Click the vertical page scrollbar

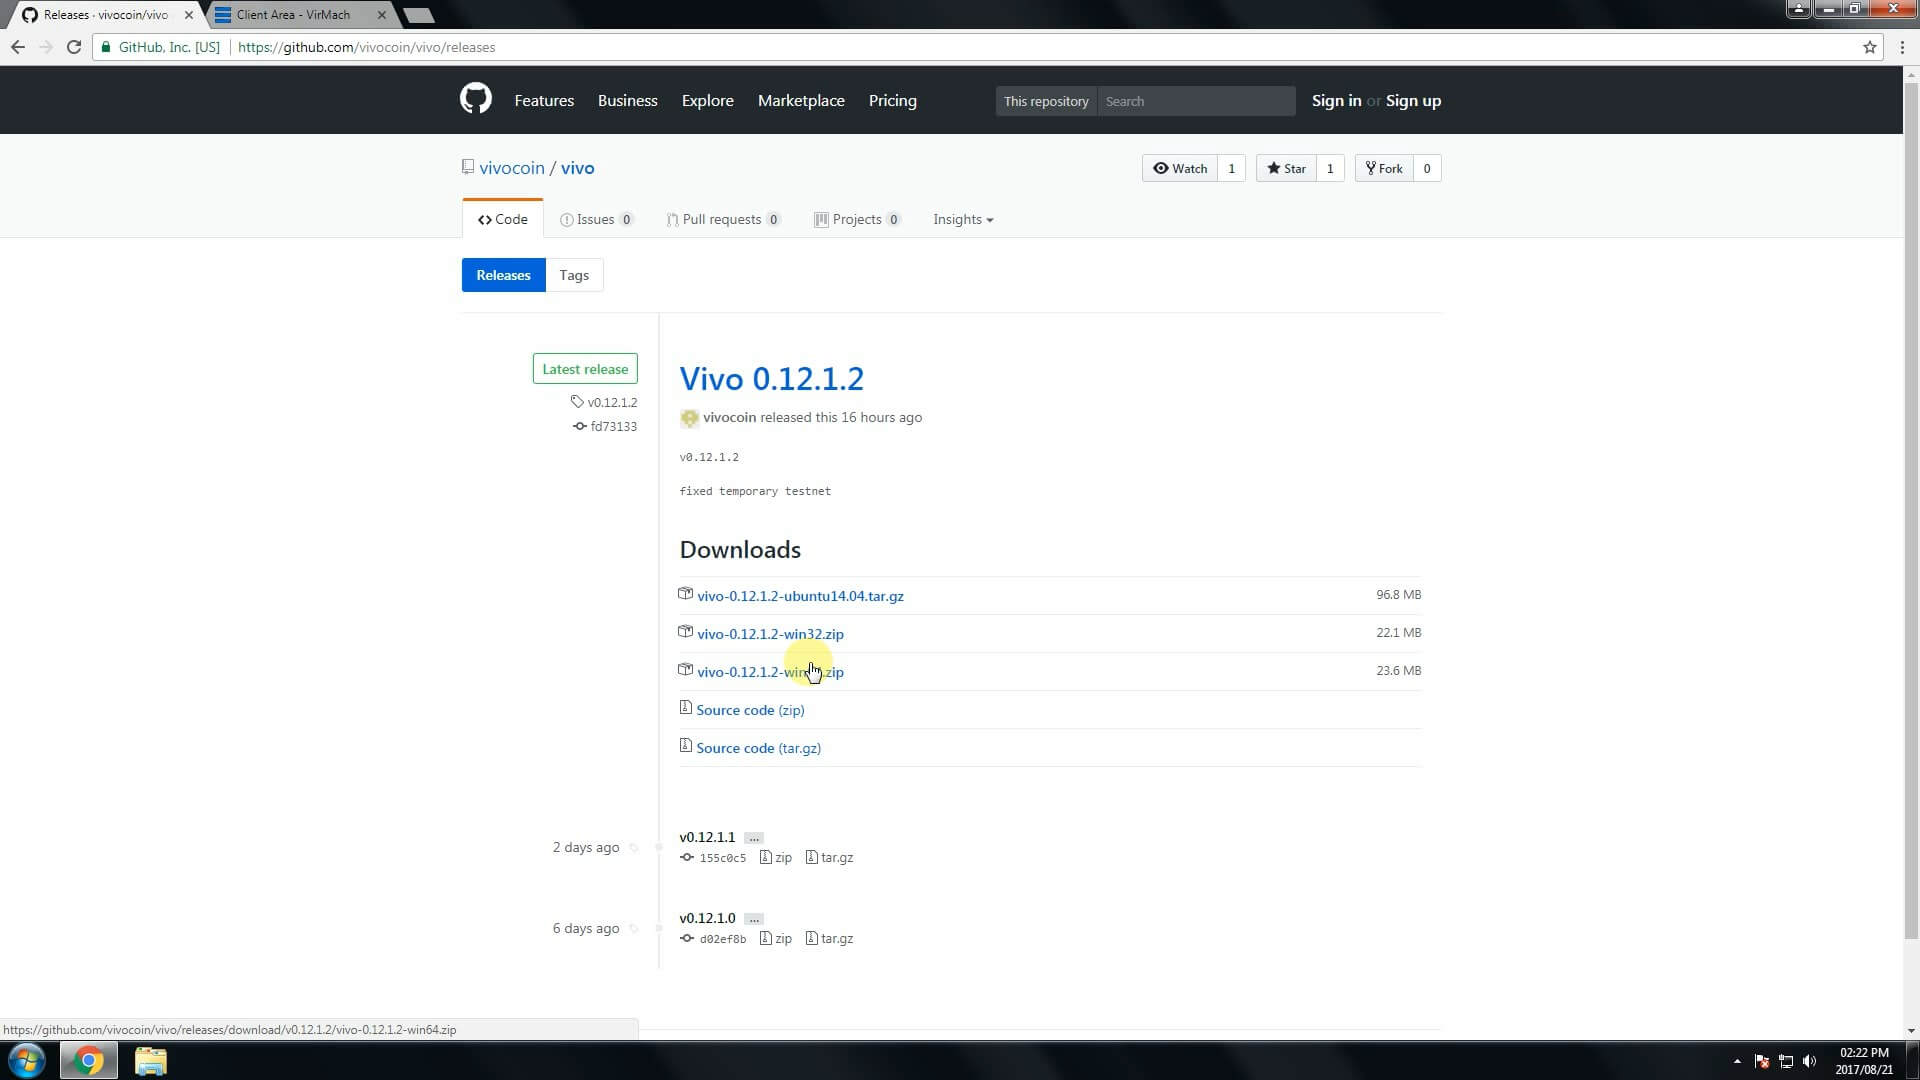(x=1910, y=500)
